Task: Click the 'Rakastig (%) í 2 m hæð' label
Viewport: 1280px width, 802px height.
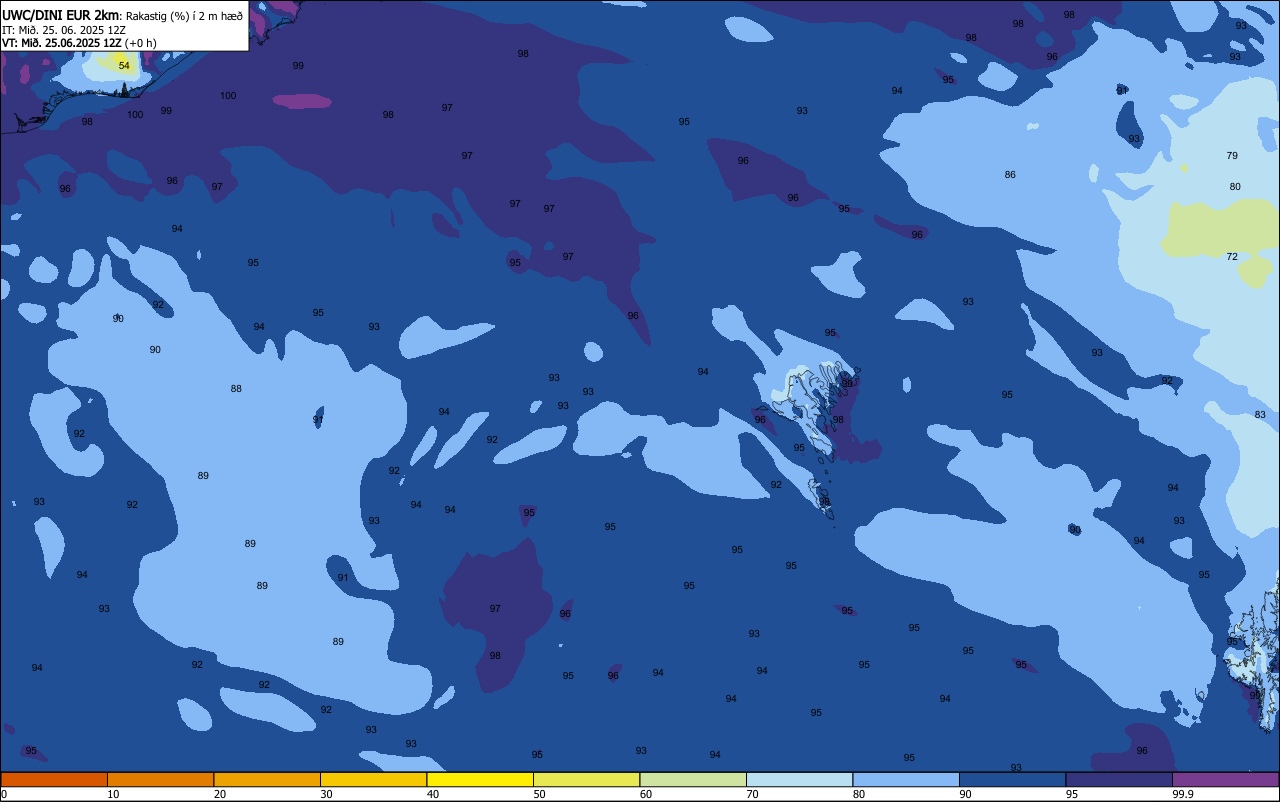Action: pyautogui.click(x=184, y=15)
